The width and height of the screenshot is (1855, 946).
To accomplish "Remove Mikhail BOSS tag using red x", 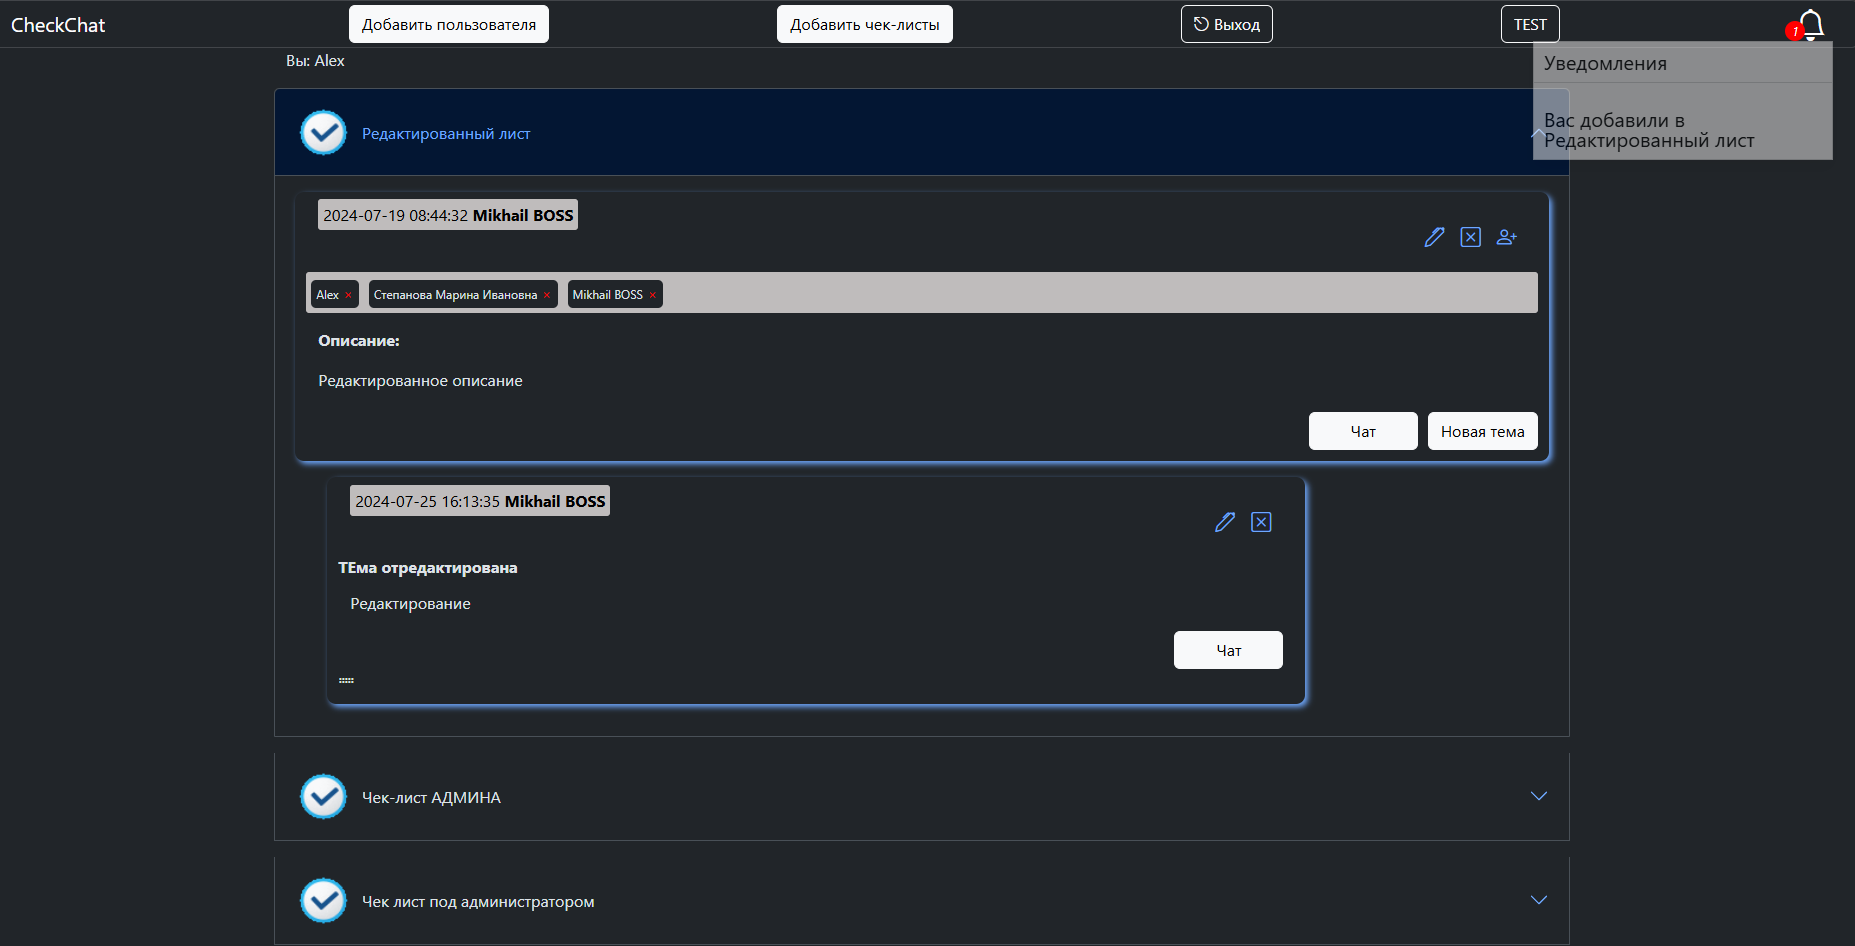I will [653, 295].
